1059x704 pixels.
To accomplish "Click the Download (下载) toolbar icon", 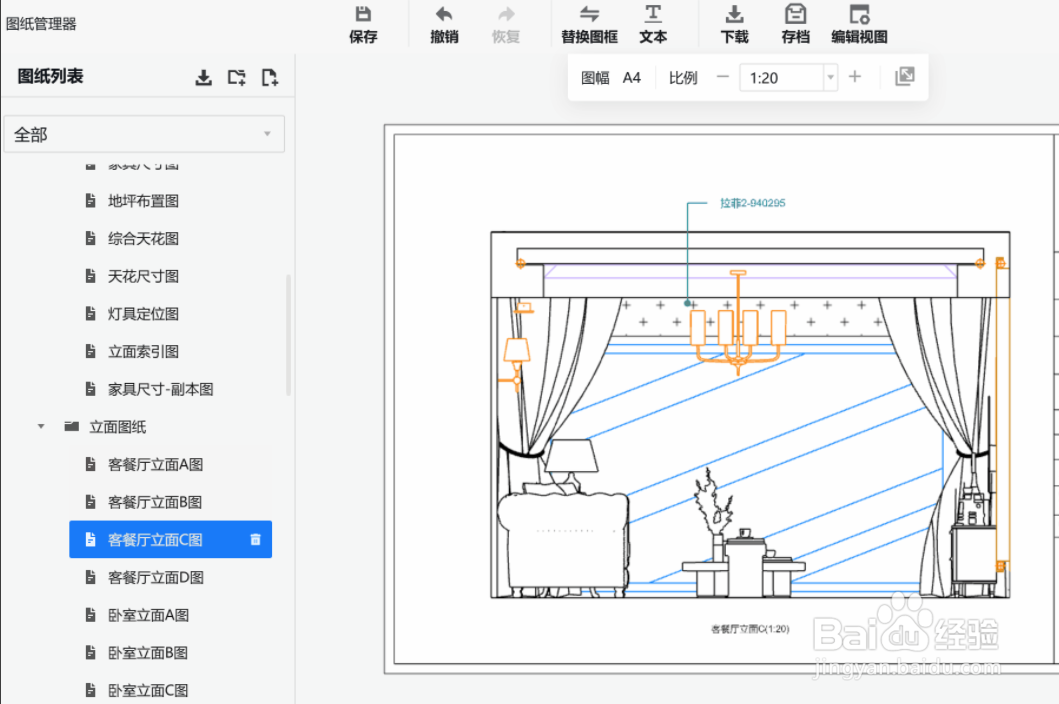I will click(x=734, y=14).
